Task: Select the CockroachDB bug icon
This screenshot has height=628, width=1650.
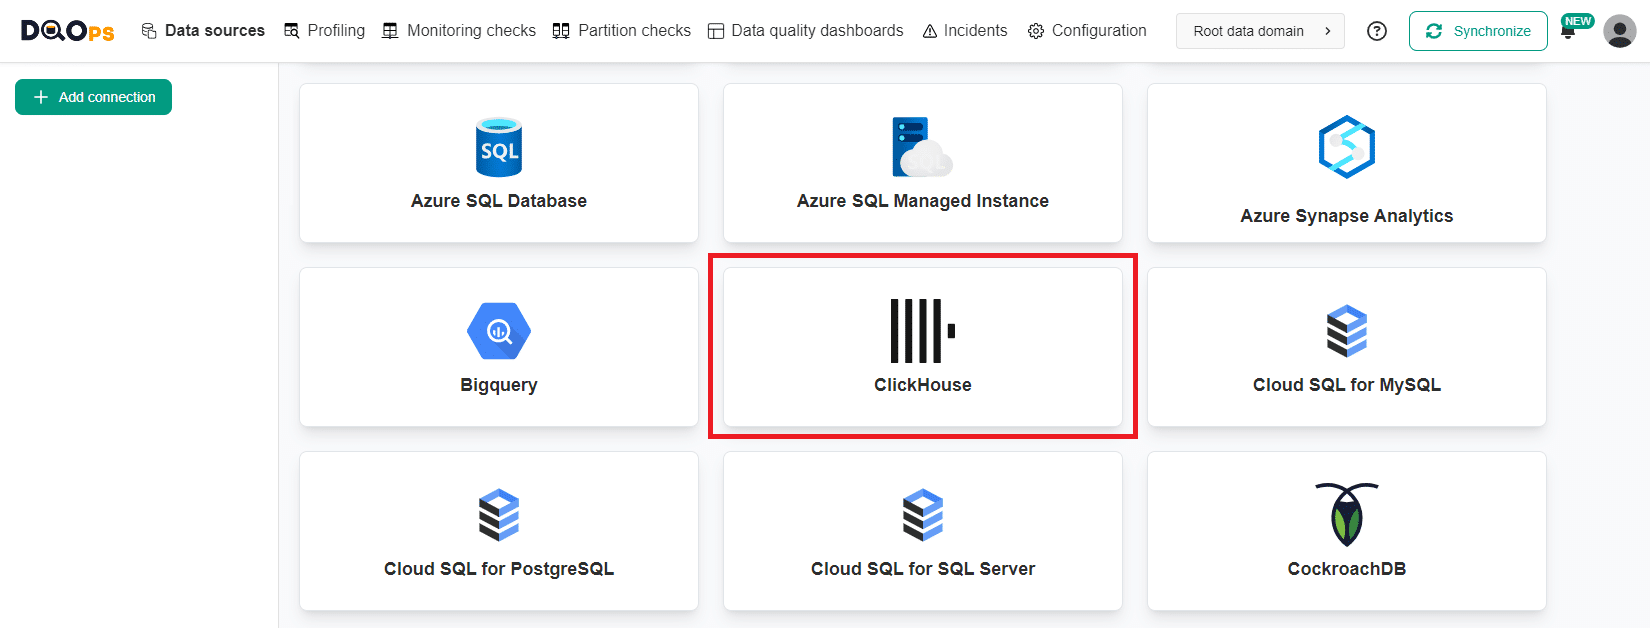Action: pyautogui.click(x=1347, y=515)
